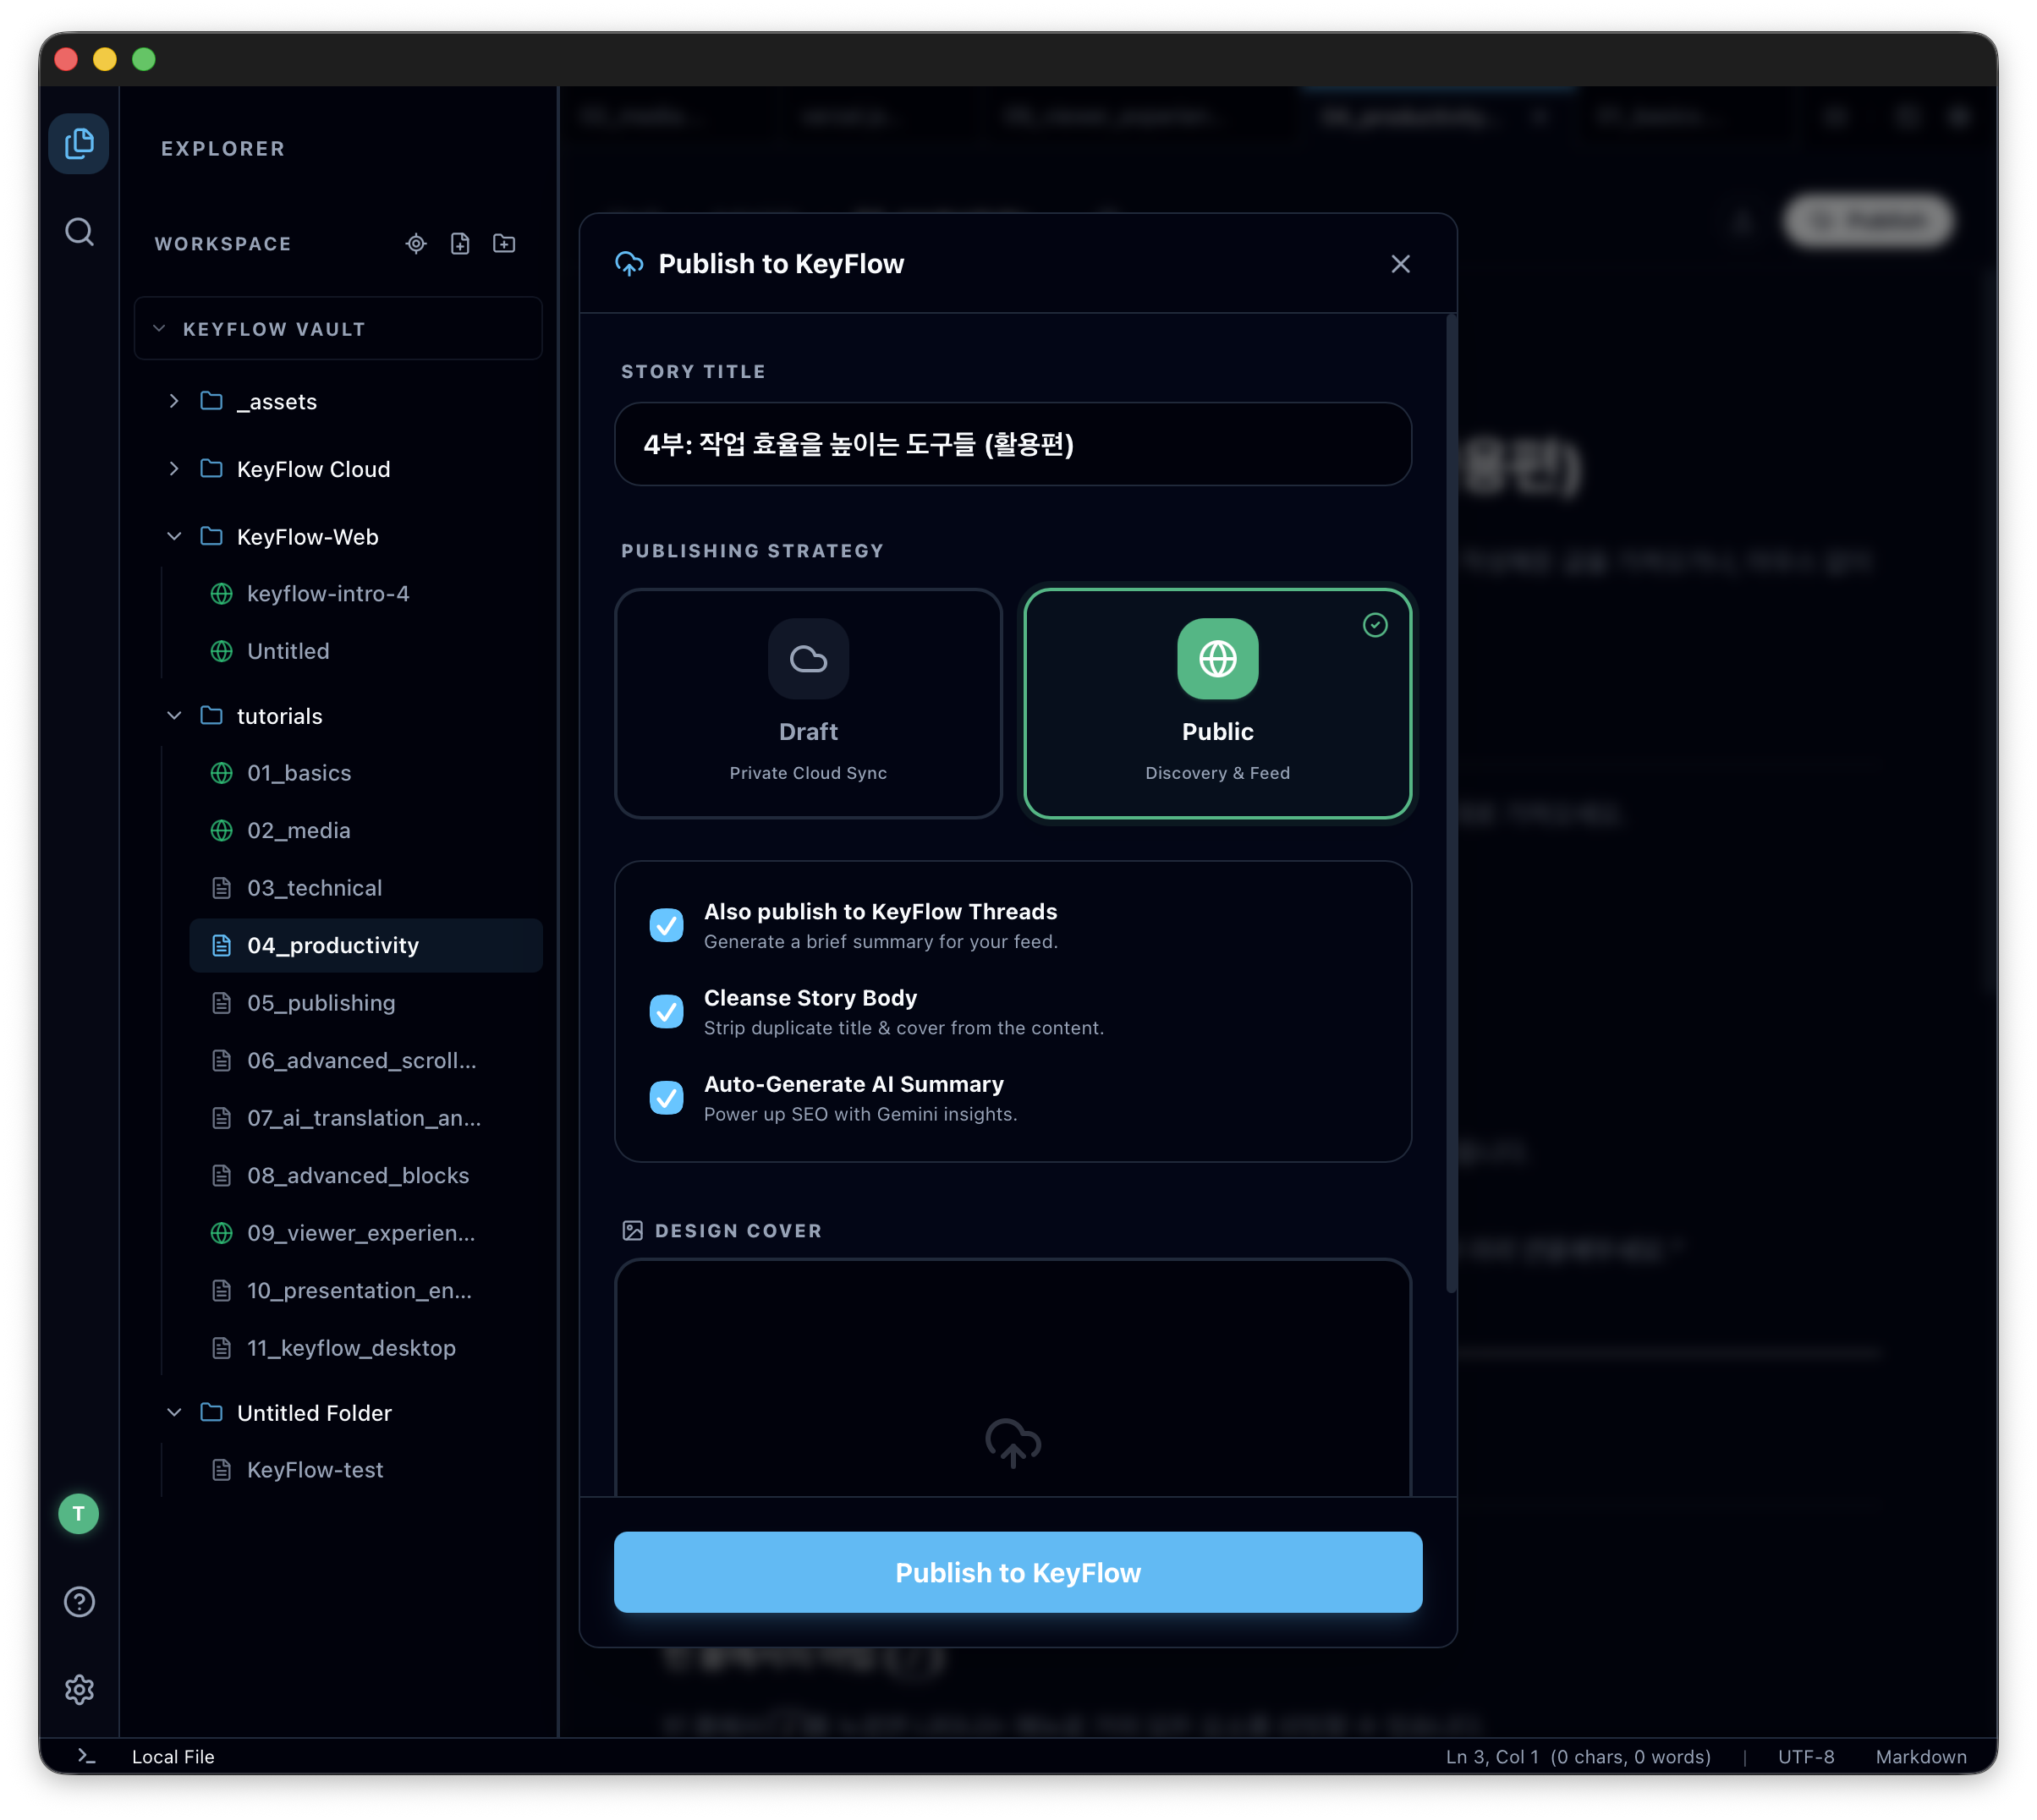2037x1820 pixels.
Task: Click the document icon beside 03_technical
Action: [x=221, y=888]
